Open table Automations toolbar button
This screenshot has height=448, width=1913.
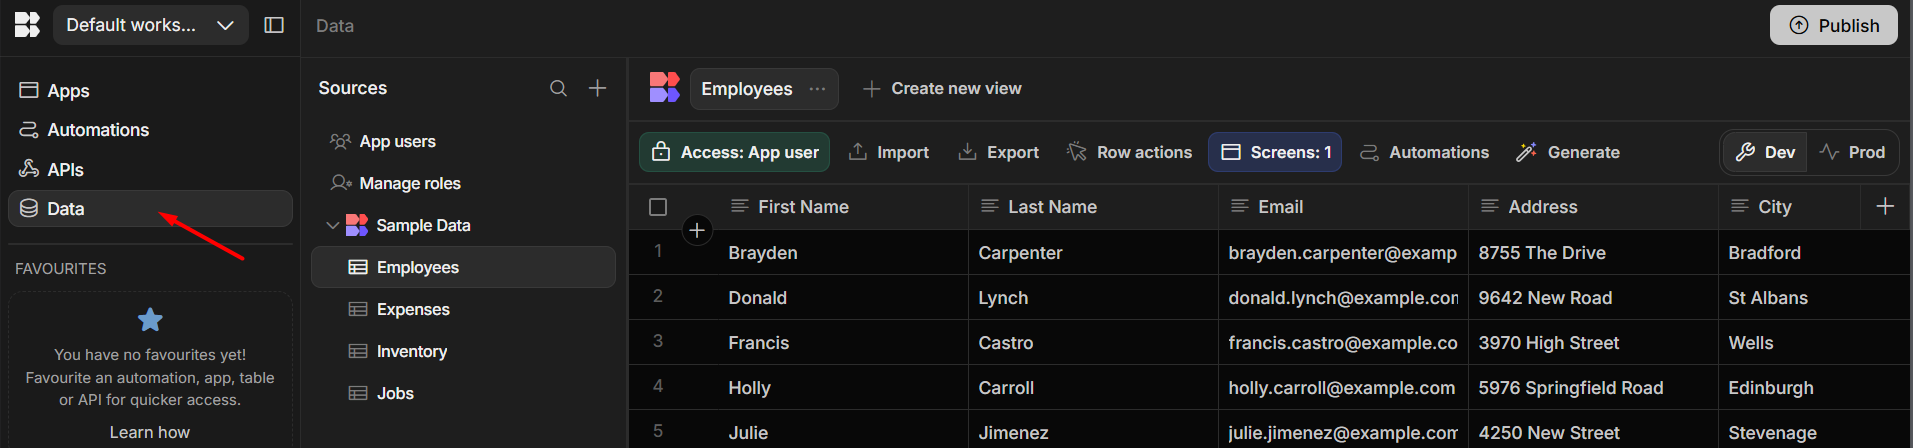pos(1424,152)
